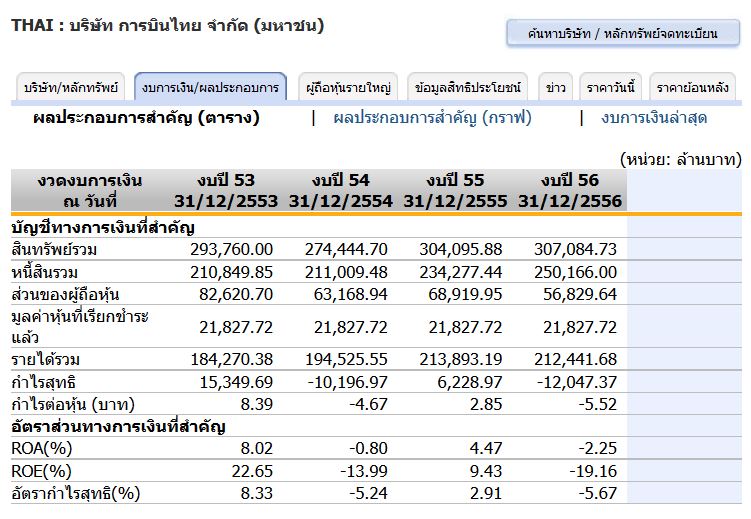
Task: Click ROE value -19.16
Action: [x=593, y=471]
